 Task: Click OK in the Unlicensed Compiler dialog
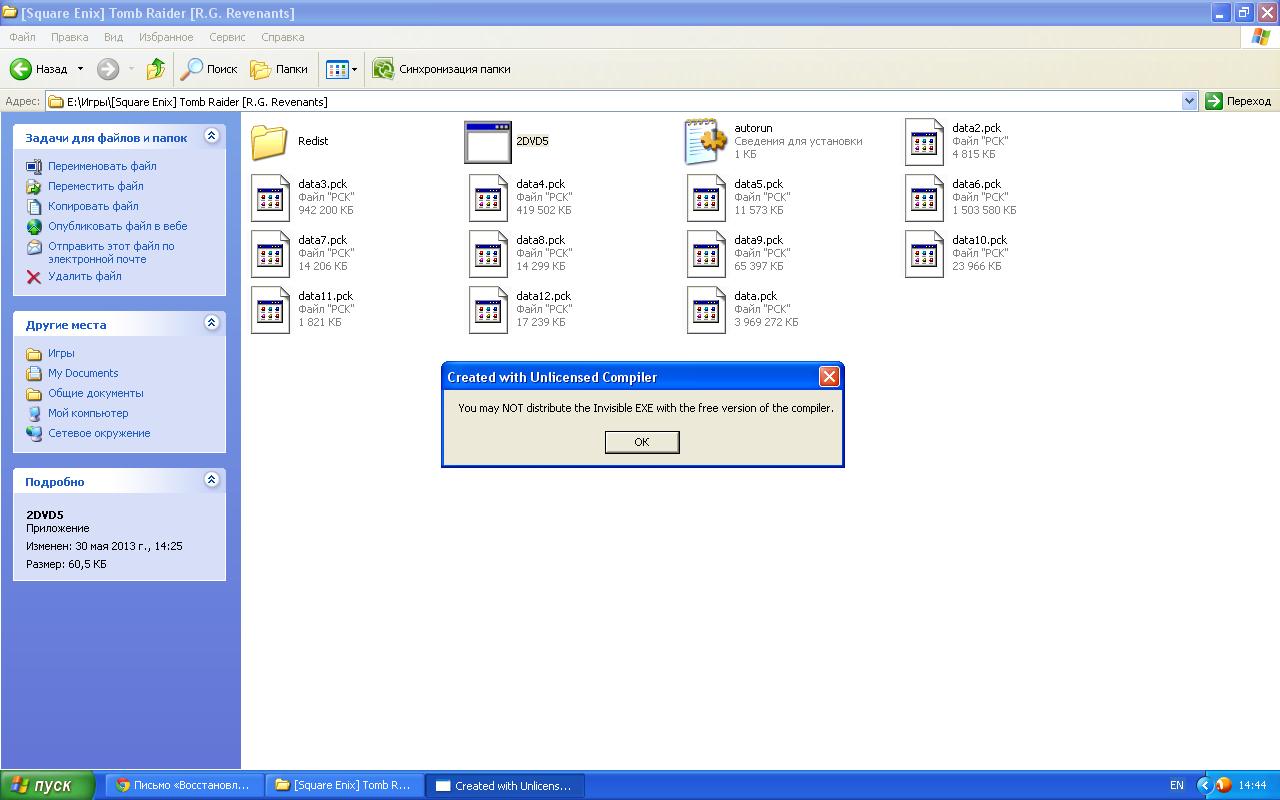[642, 442]
